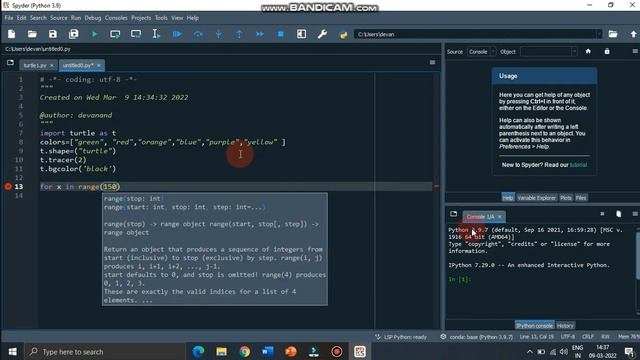Open console pane options menu
The height and width of the screenshot is (360, 640).
click(635, 214)
